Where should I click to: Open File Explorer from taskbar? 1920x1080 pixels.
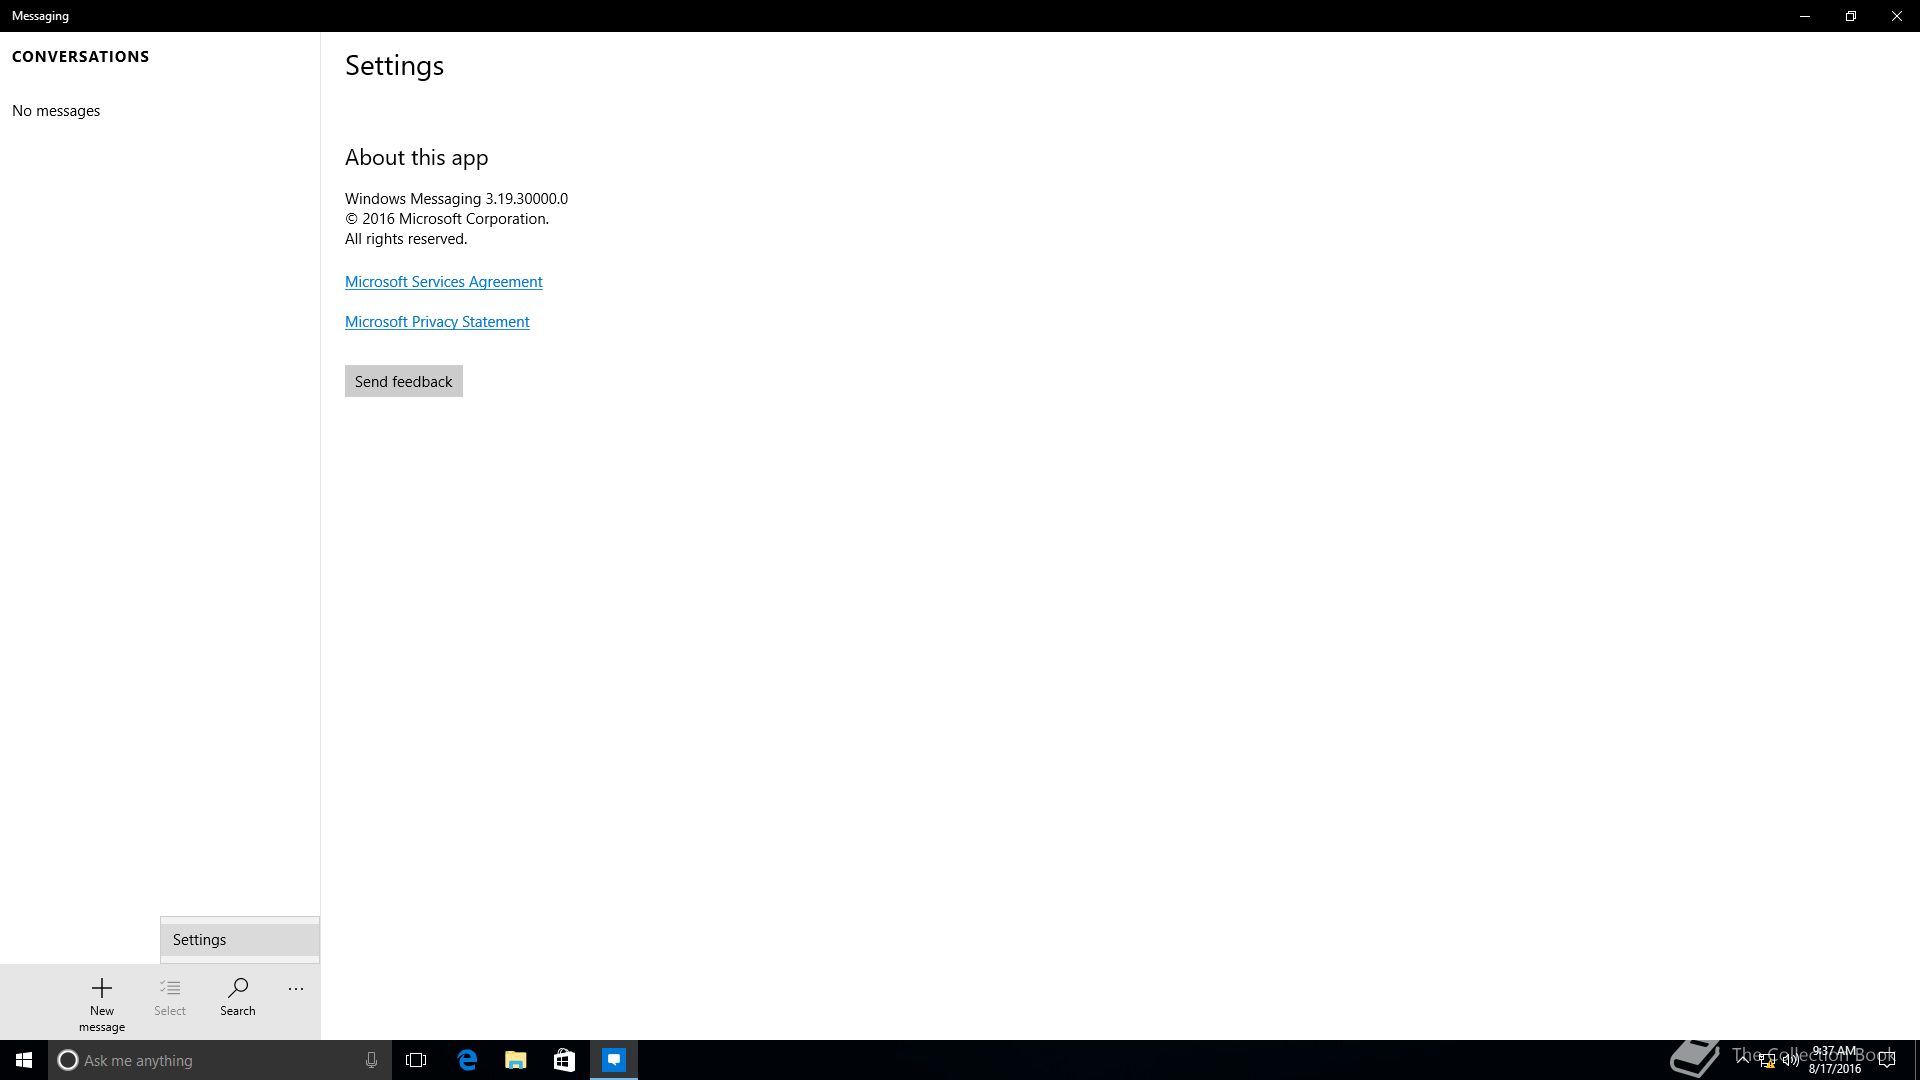[x=515, y=1060]
